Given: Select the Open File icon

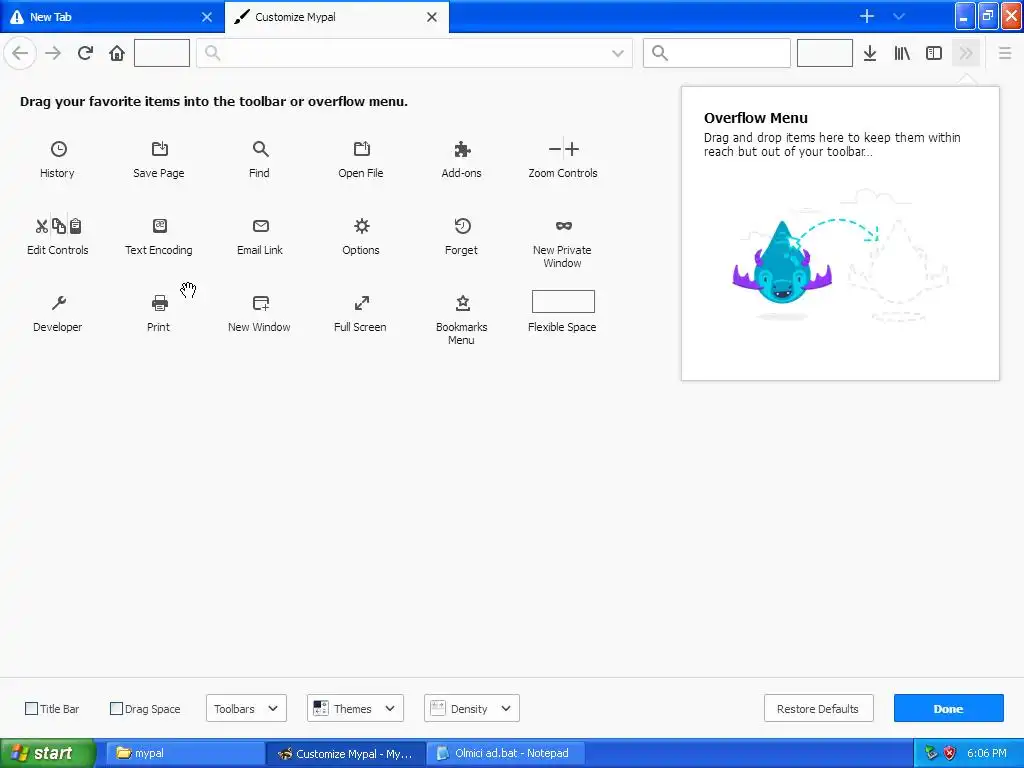Looking at the screenshot, I should (361, 149).
